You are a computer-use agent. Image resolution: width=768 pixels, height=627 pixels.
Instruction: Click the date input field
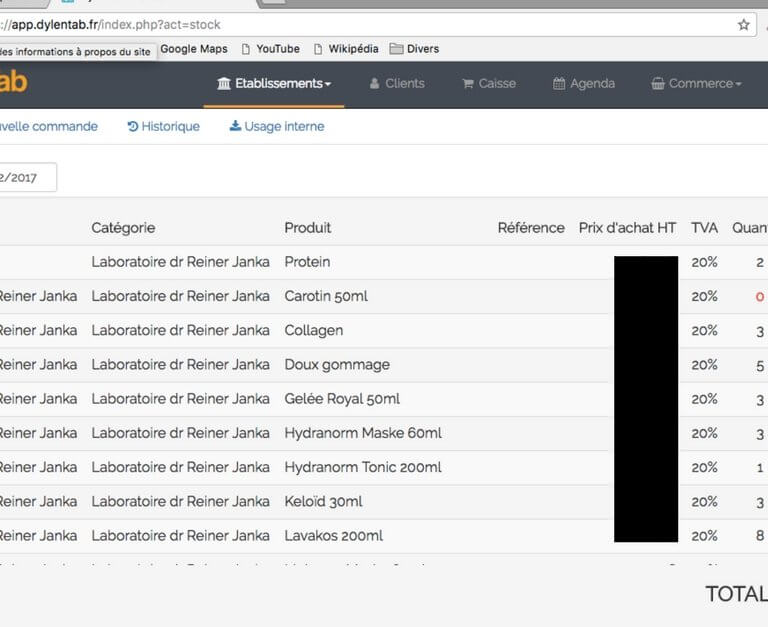coord(26,177)
